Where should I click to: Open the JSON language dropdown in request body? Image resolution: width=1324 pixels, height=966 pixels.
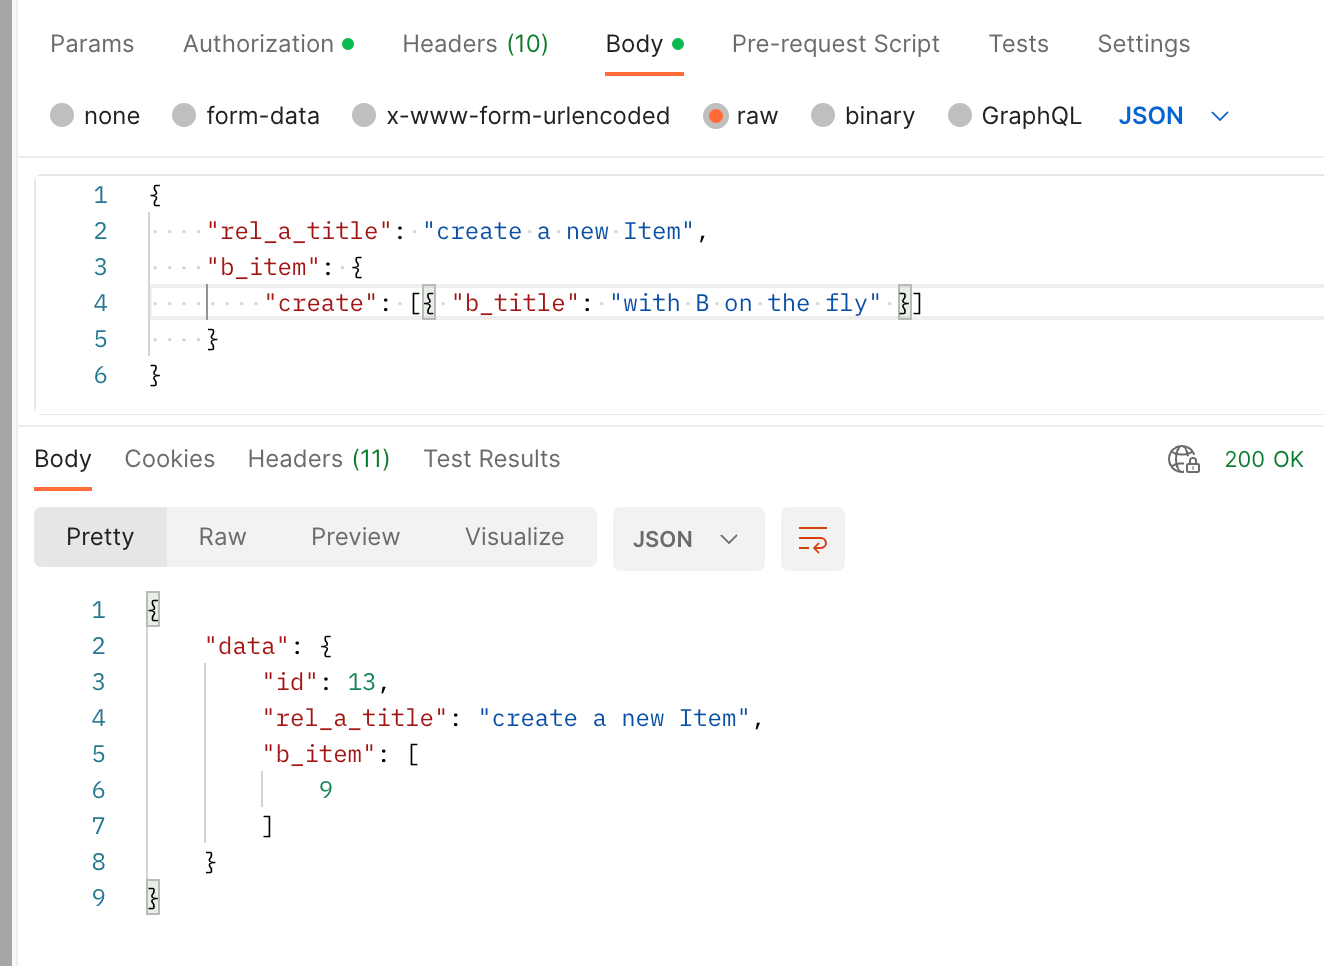pyautogui.click(x=1151, y=116)
